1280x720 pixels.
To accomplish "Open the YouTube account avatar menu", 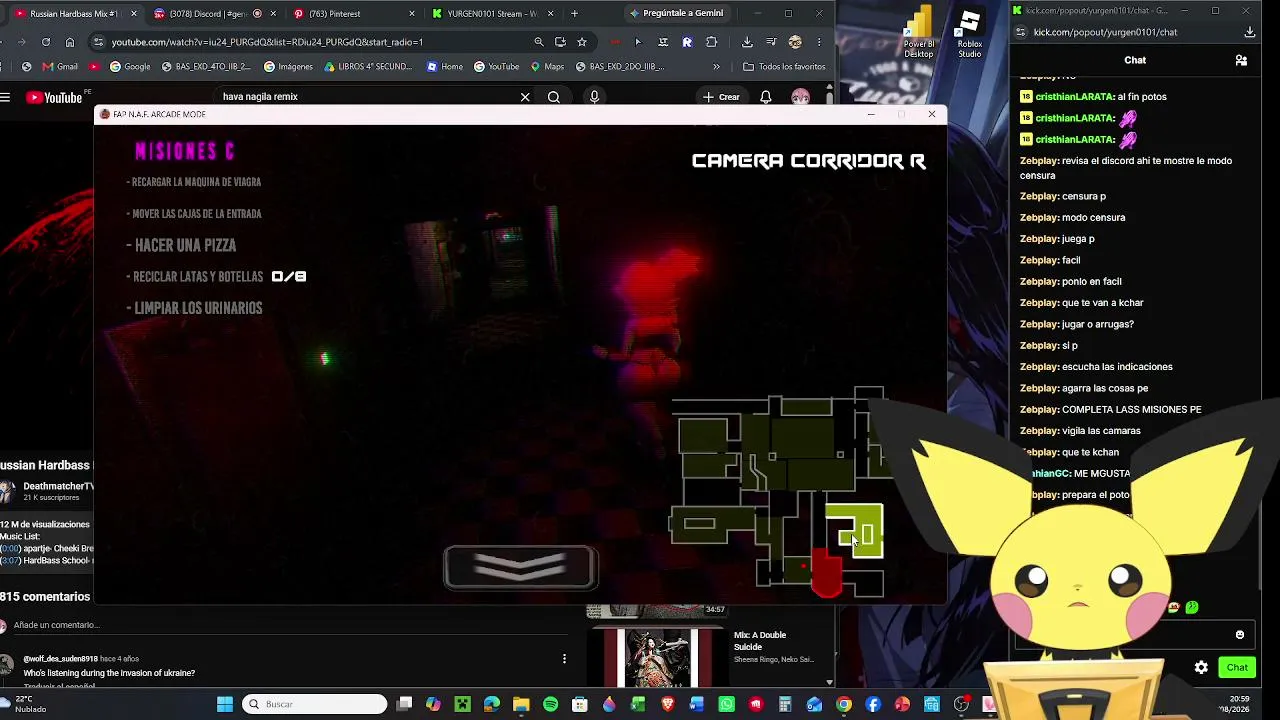I will coord(800,97).
